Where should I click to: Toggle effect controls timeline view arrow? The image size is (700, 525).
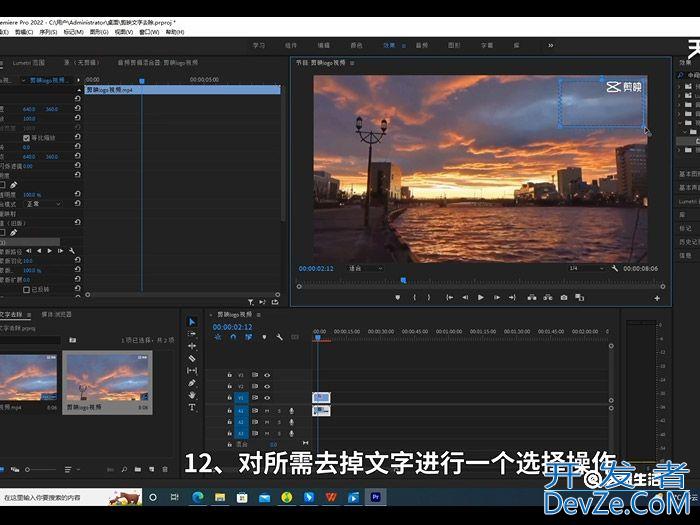click(79, 80)
